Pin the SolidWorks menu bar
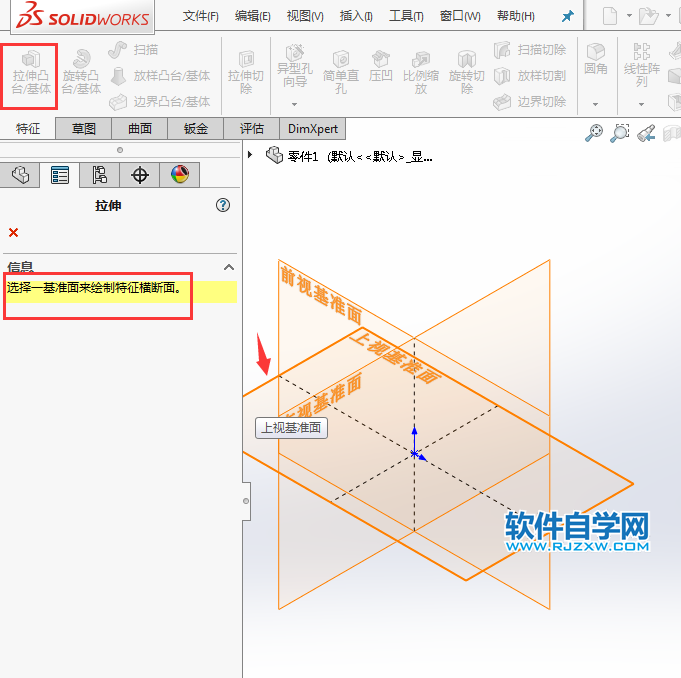The width and height of the screenshot is (681, 678). click(x=568, y=16)
